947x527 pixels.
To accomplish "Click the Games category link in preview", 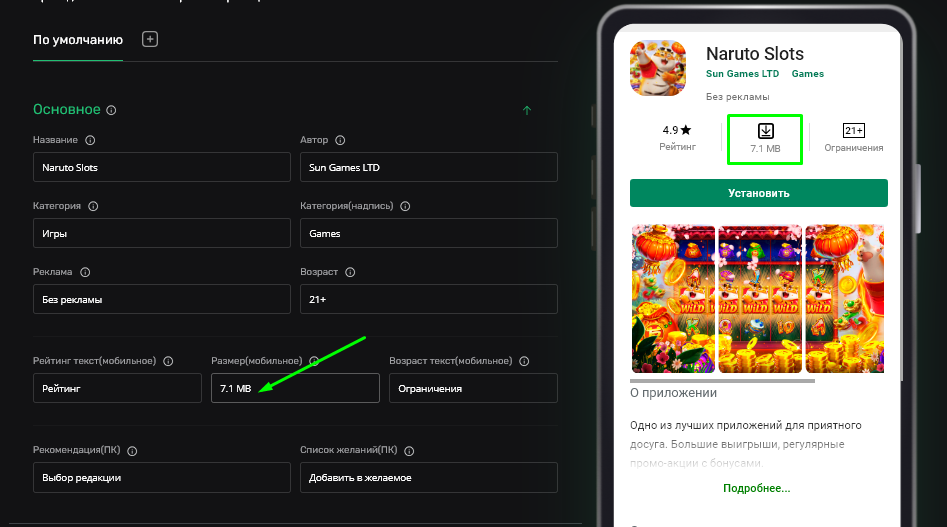I will tap(807, 74).
